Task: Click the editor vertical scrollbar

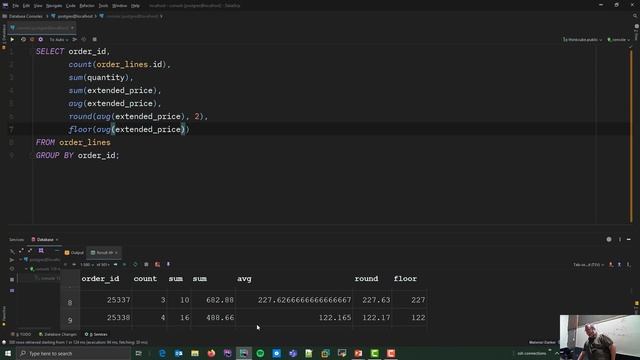Action: (x=631, y=135)
